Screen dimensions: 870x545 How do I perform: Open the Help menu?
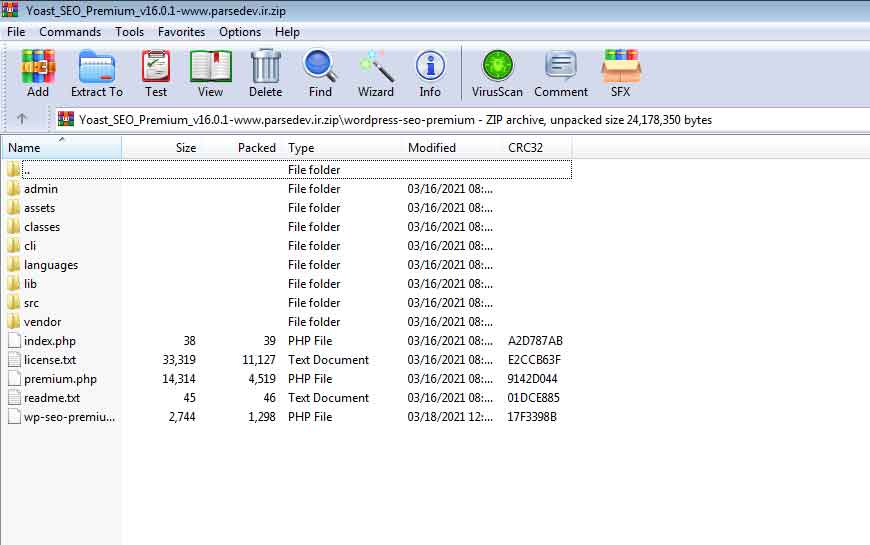(287, 32)
